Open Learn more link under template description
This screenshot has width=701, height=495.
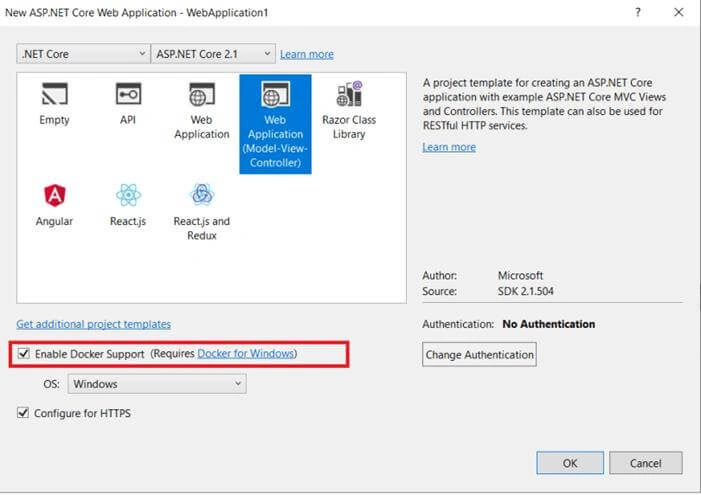pyautogui.click(x=449, y=147)
